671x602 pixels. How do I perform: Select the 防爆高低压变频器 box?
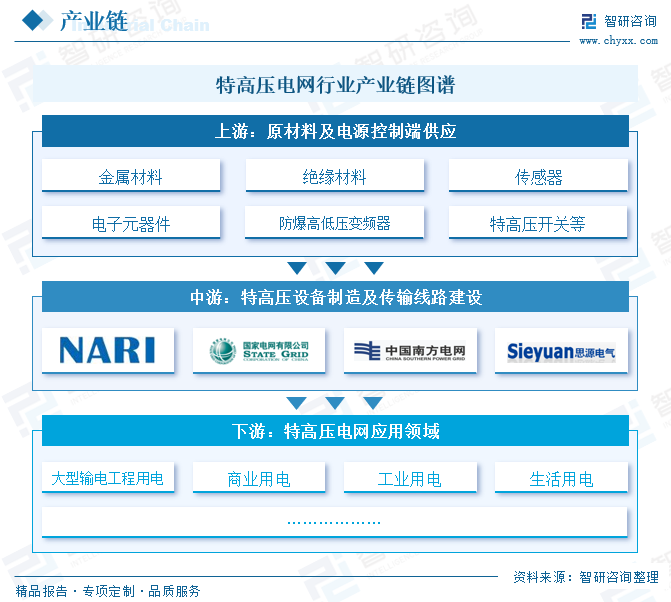(334, 222)
